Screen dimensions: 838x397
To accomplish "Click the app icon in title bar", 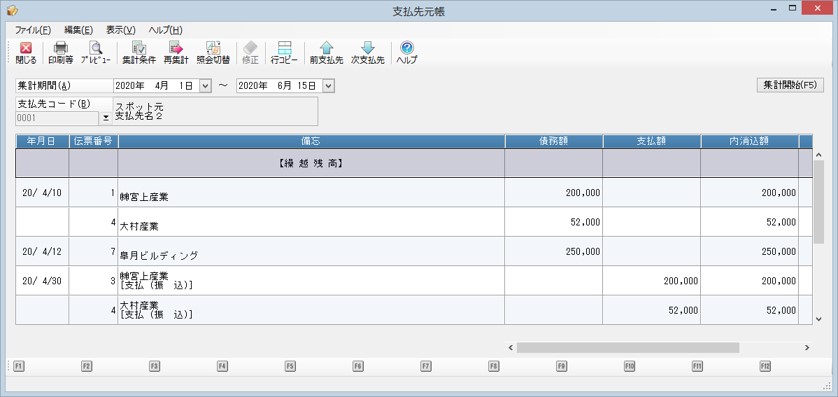I will (x=12, y=10).
